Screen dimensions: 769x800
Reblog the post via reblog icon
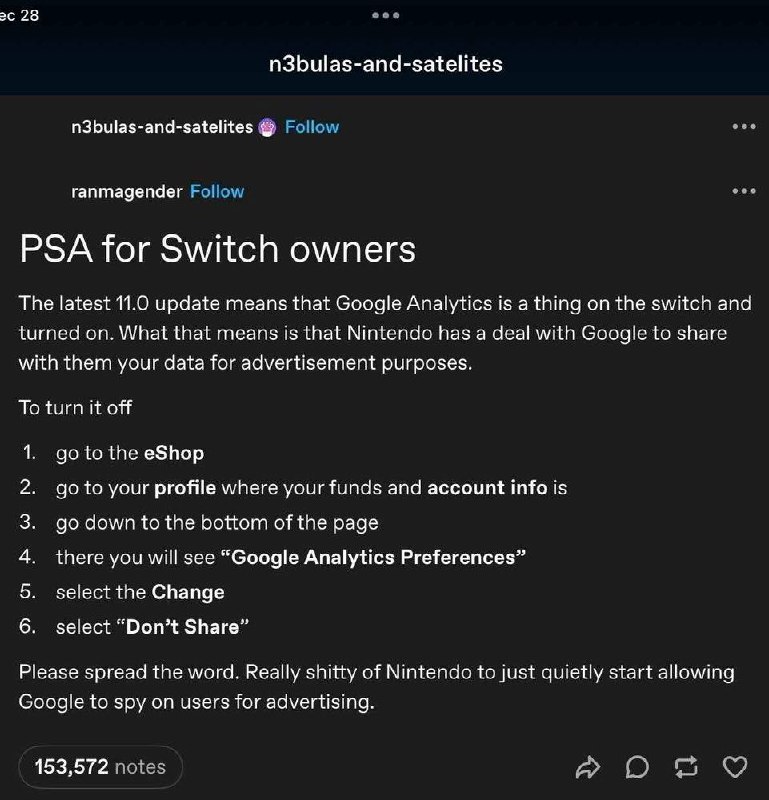(685, 767)
